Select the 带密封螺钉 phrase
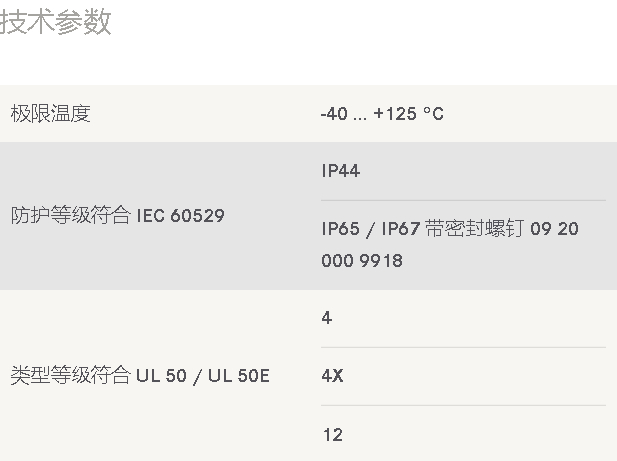617x461 pixels. point(475,229)
